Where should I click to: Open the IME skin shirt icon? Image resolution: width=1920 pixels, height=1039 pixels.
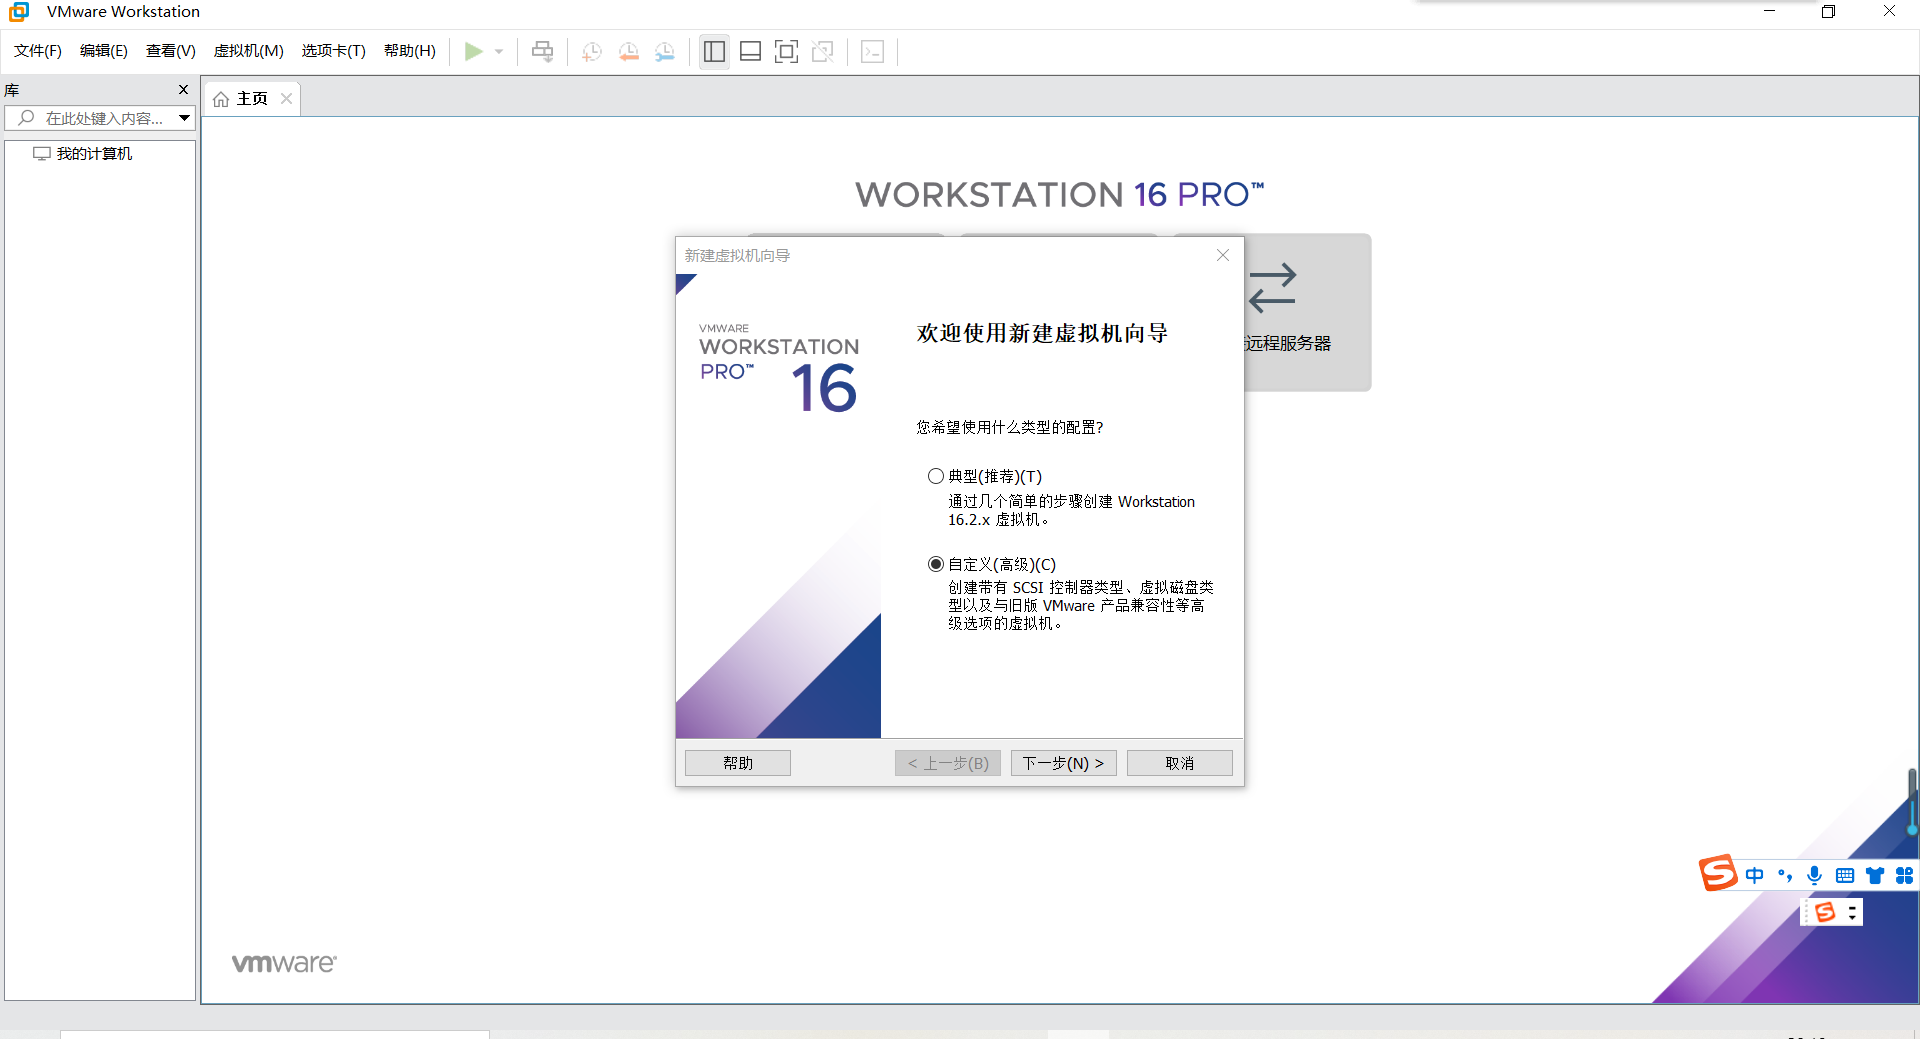(1875, 875)
